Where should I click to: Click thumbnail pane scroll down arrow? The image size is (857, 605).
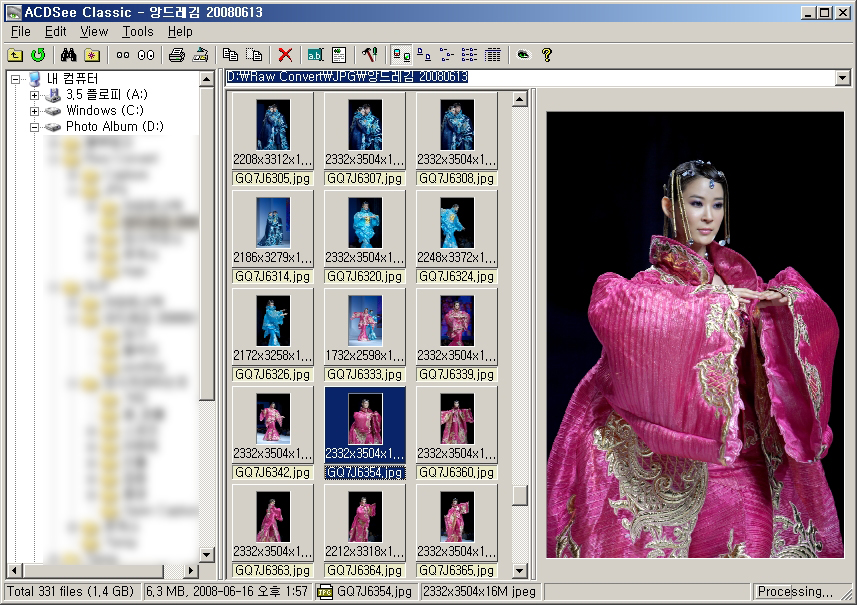[520, 571]
